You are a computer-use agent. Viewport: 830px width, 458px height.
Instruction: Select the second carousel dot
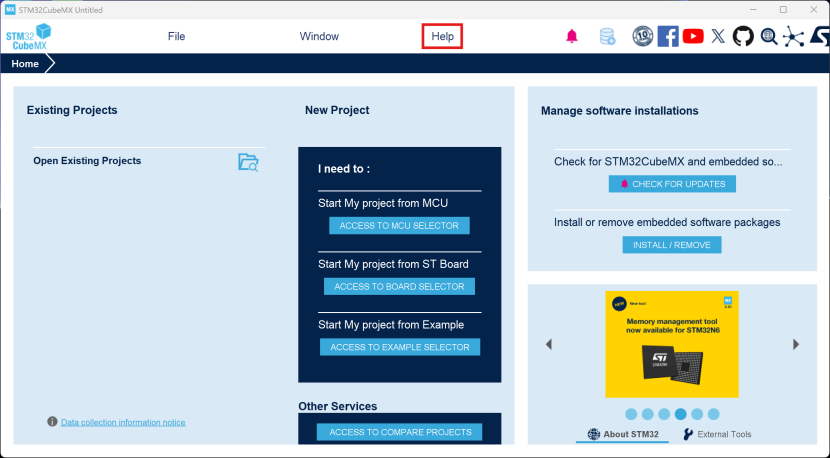(647, 414)
